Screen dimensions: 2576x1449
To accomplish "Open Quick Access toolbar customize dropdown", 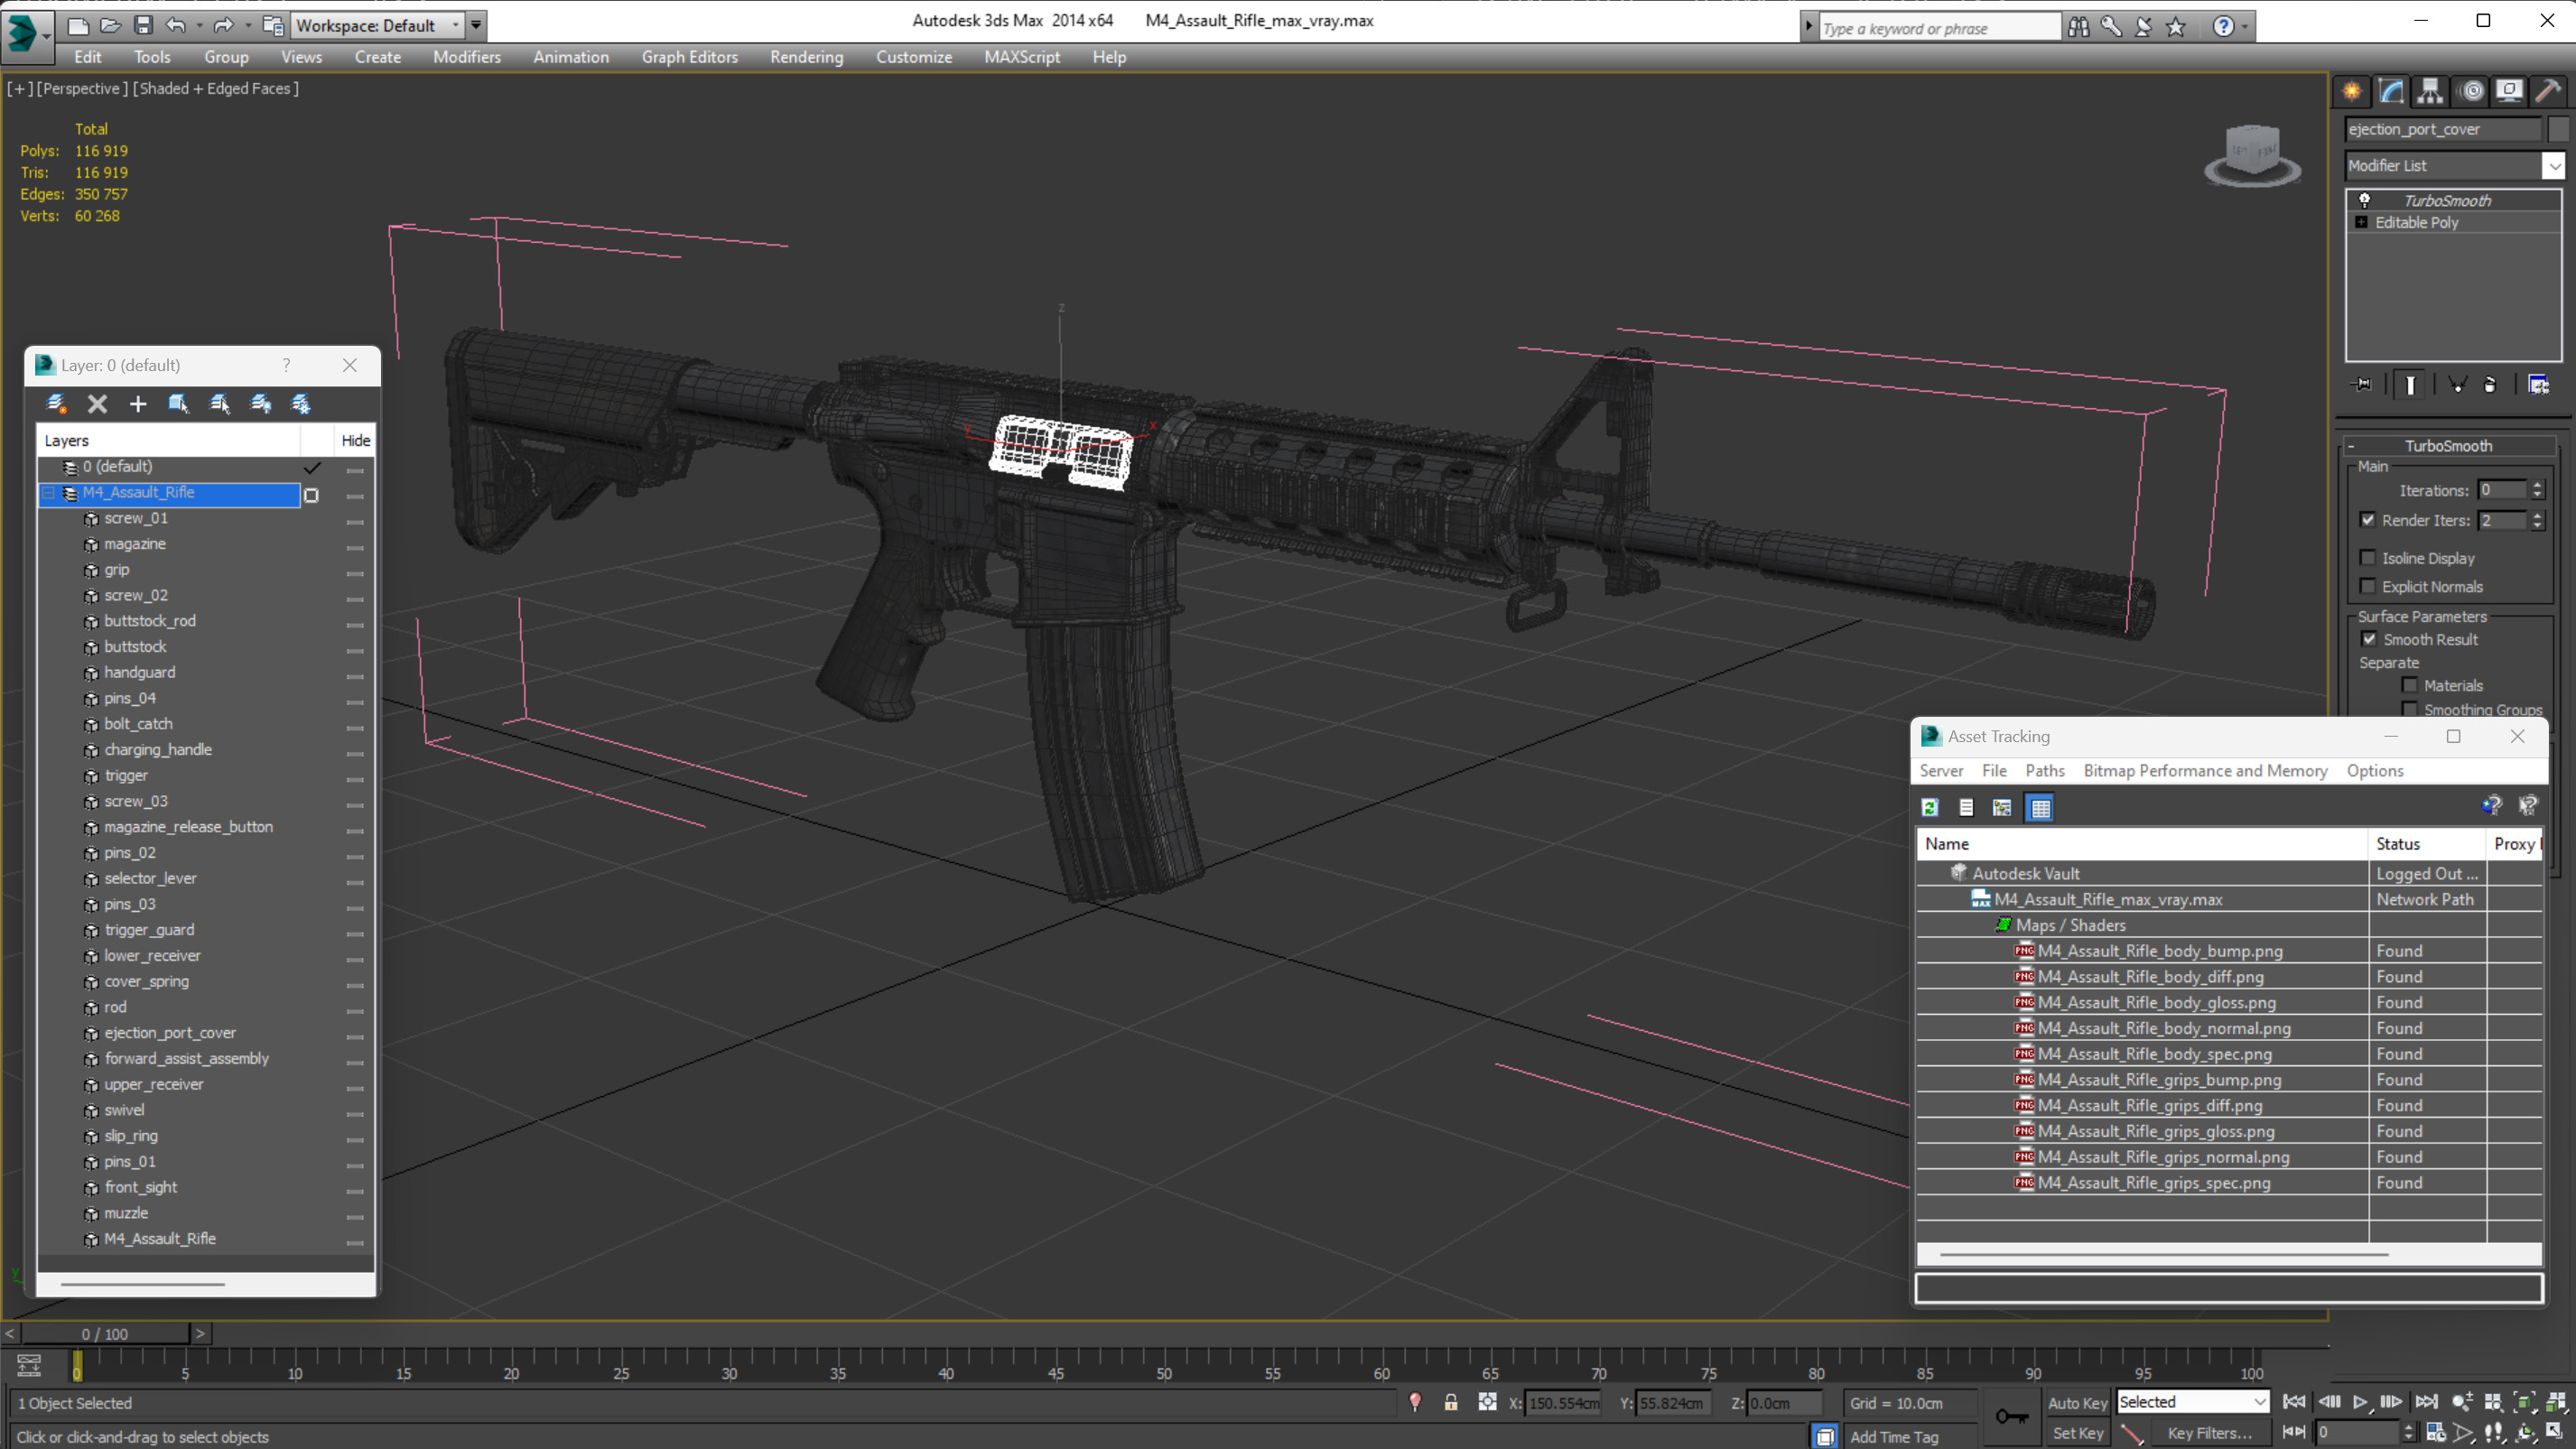I will (x=476, y=25).
